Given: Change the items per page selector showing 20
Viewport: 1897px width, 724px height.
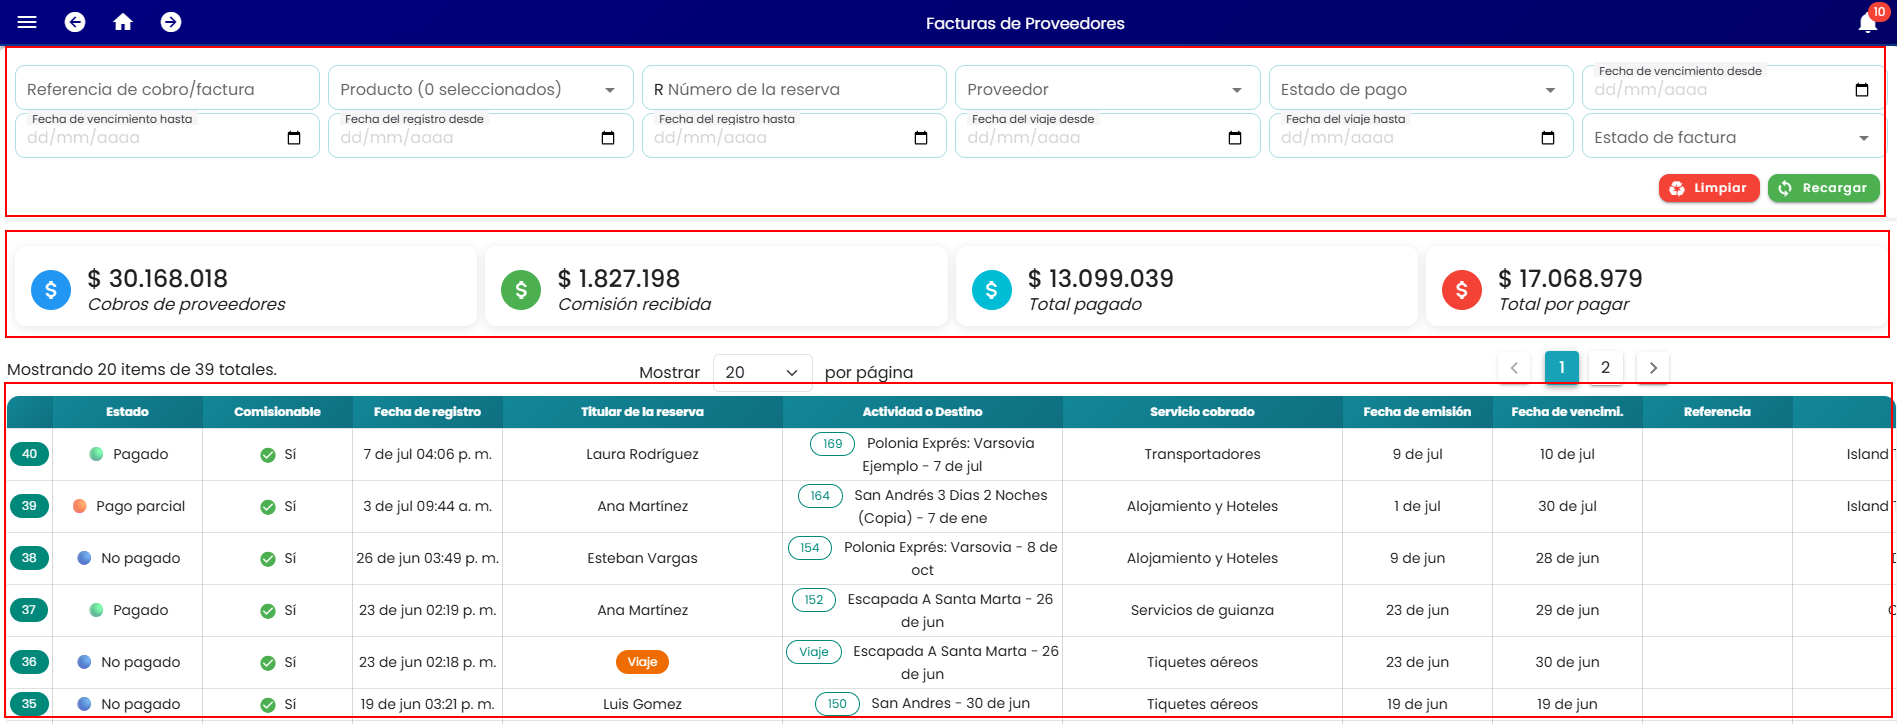Looking at the screenshot, I should [762, 372].
